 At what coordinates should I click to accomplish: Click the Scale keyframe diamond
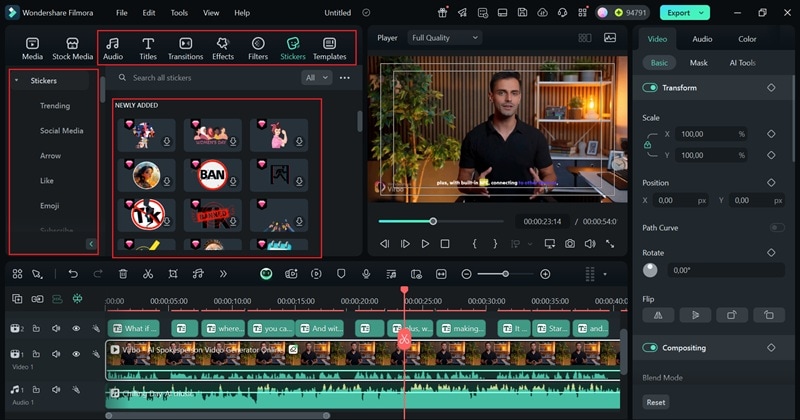point(771,134)
